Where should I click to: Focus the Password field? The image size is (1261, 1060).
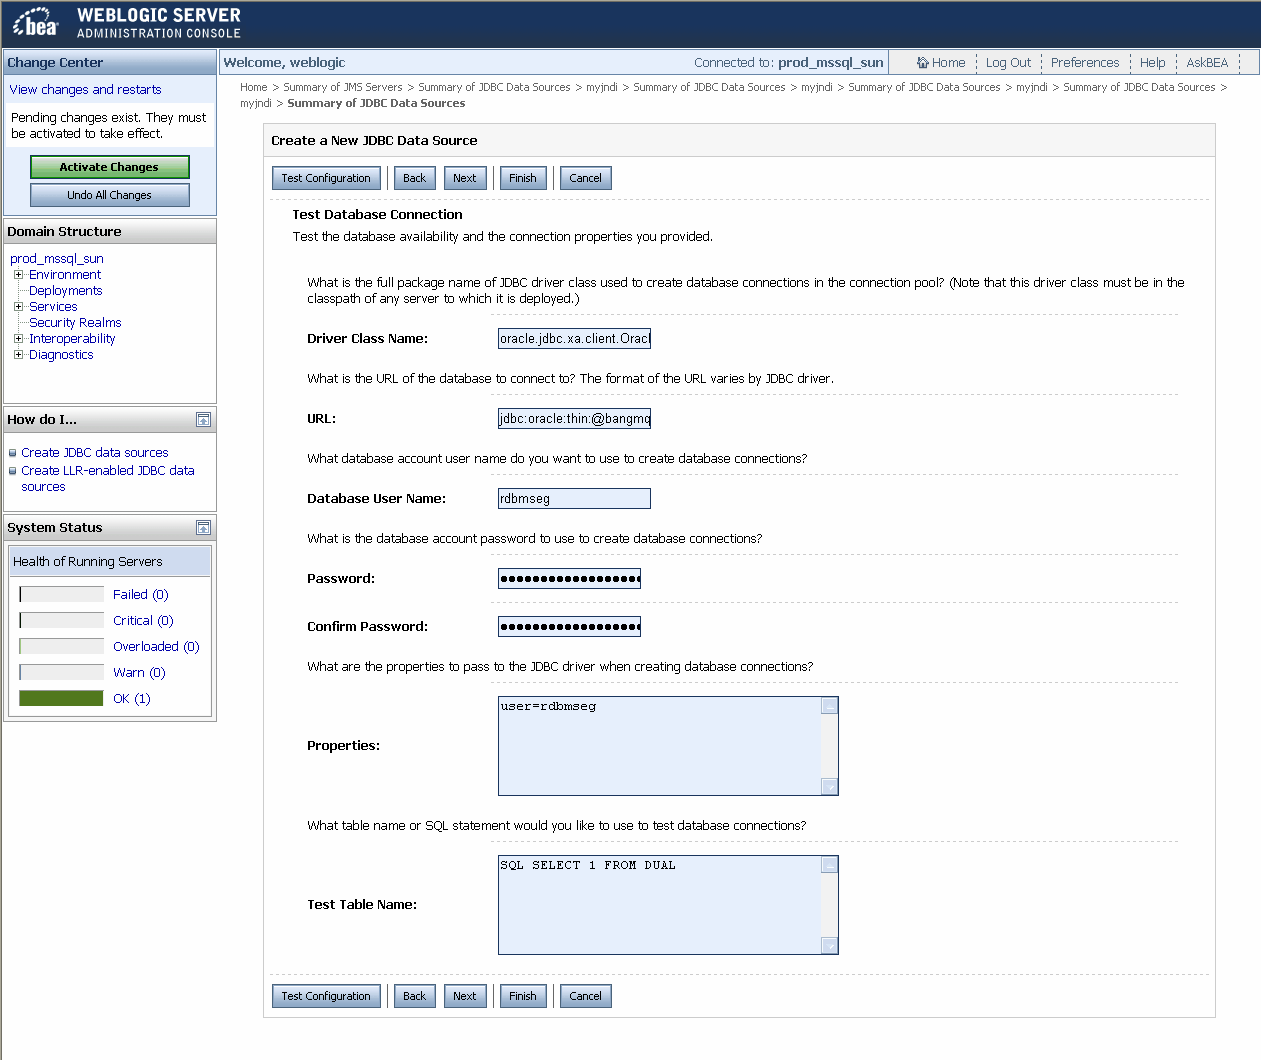(569, 579)
